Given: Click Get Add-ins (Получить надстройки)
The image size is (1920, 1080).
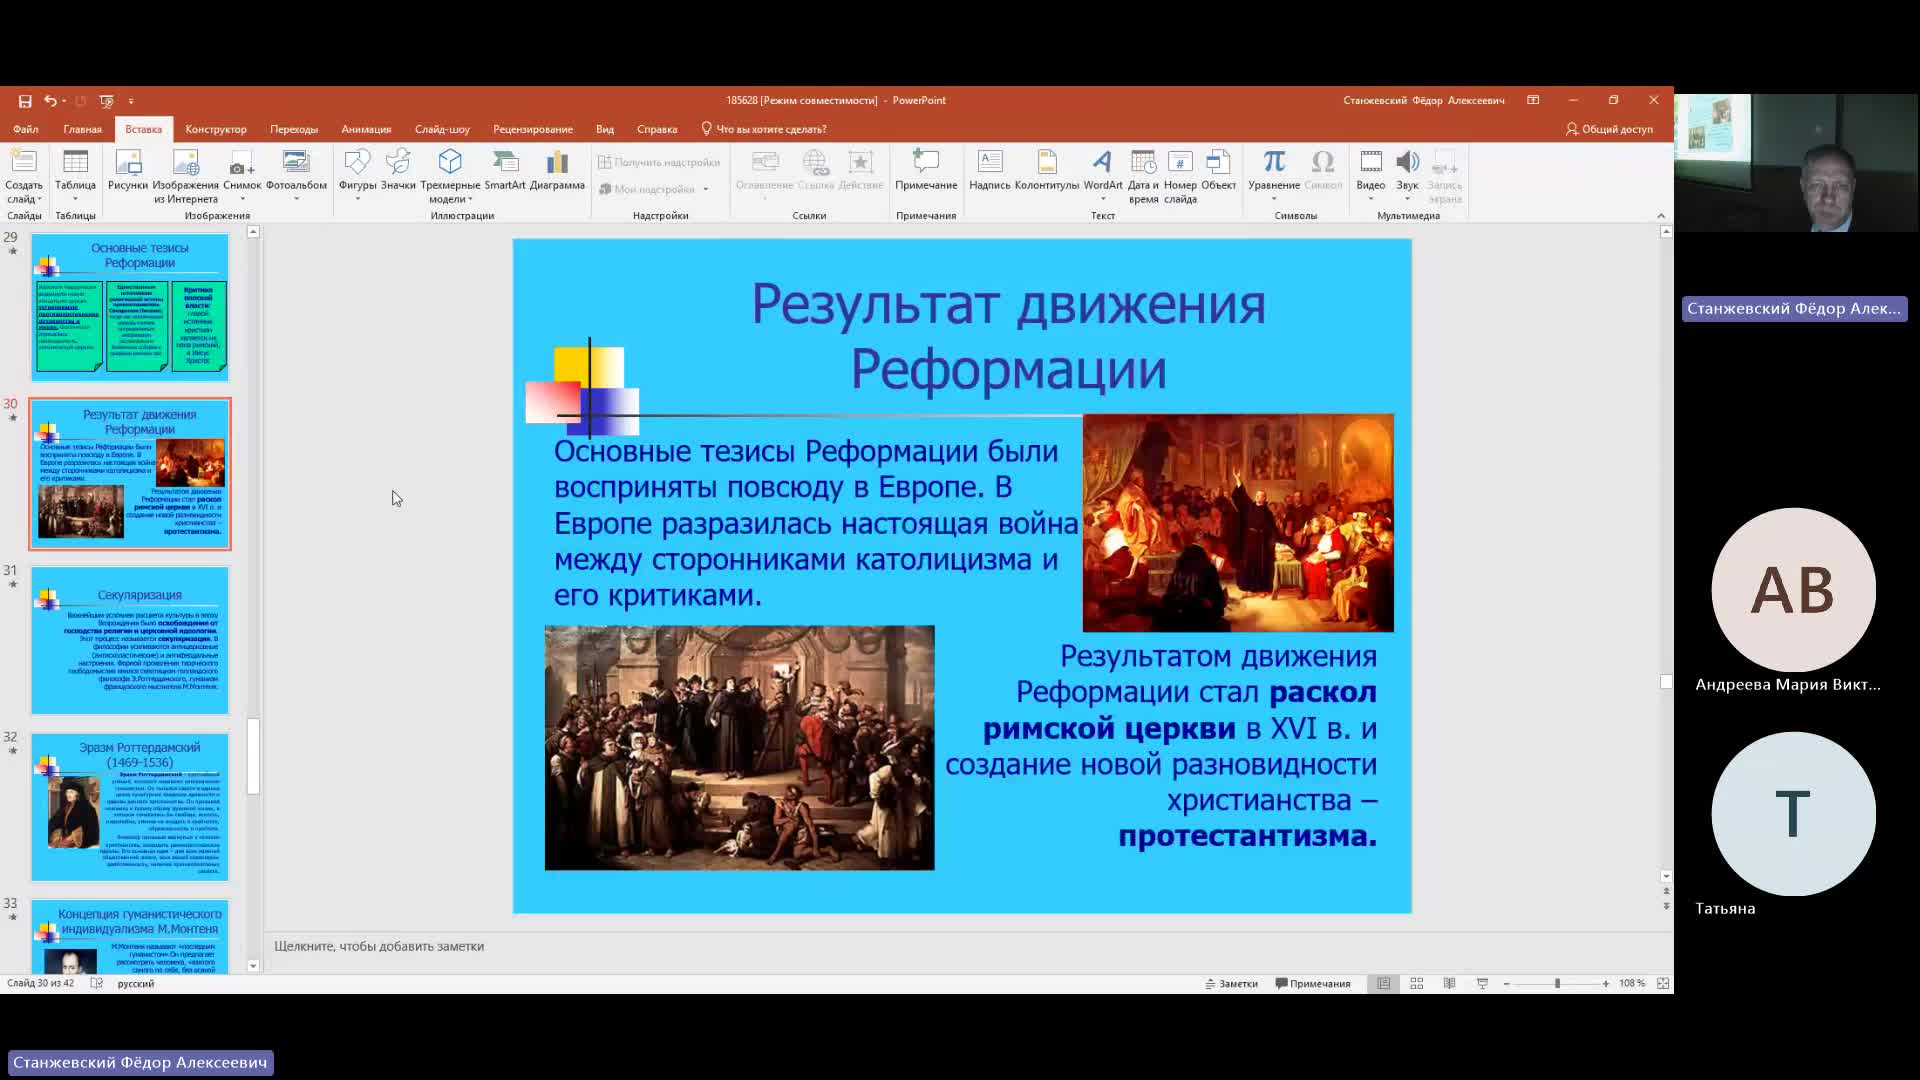Looking at the screenshot, I should [659, 162].
